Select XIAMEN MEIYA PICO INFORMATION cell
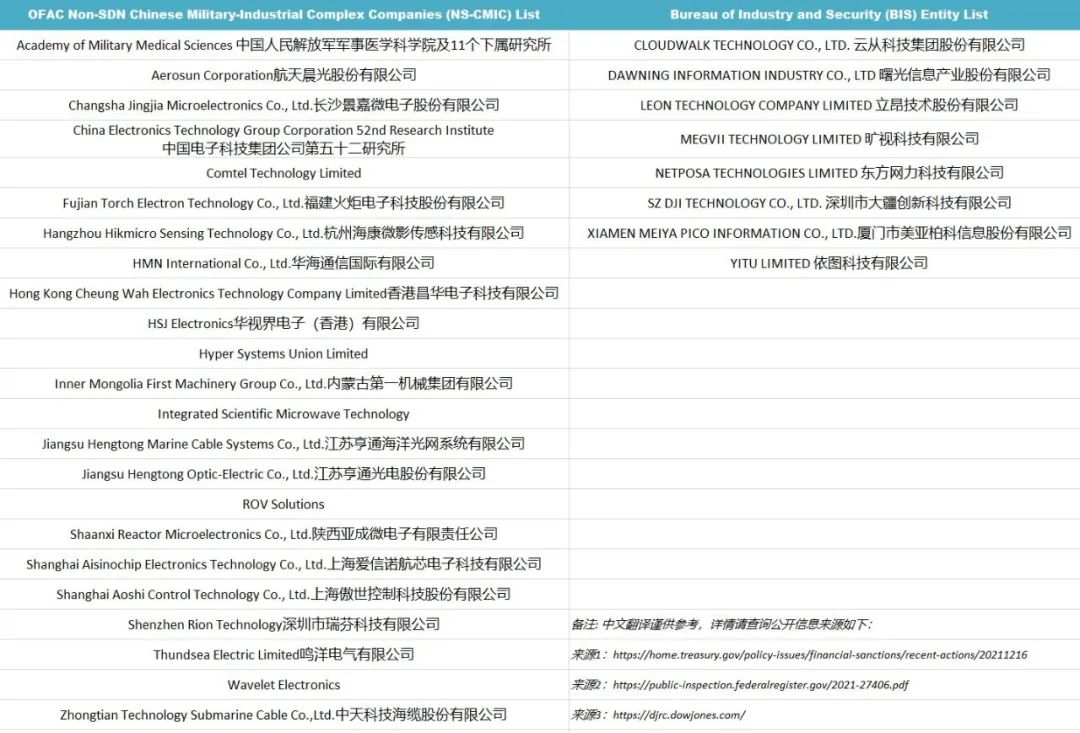The width and height of the screenshot is (1080, 733). [825, 234]
